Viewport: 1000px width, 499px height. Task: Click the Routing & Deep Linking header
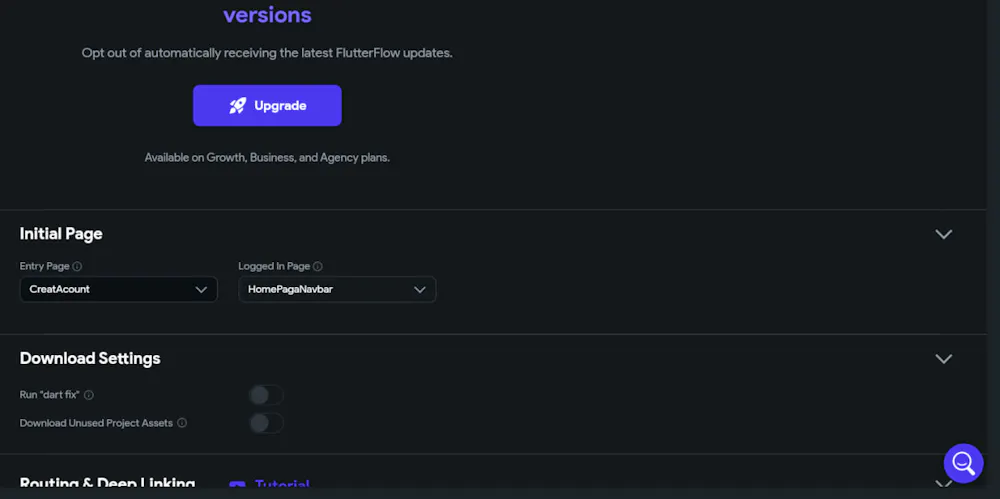point(107,485)
